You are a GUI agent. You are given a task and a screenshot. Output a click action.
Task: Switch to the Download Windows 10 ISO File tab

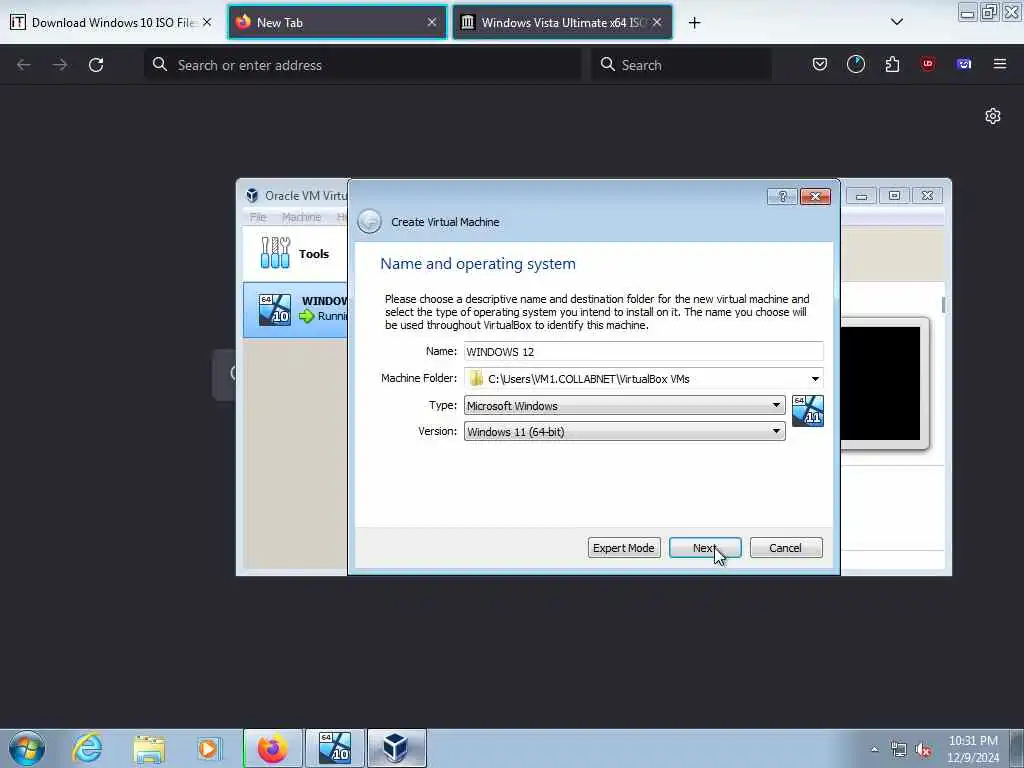[x=111, y=22]
